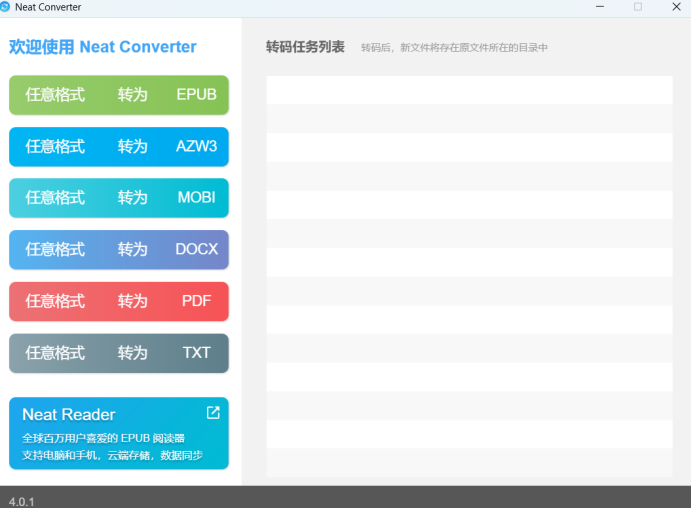
Task: Close the Neat Converter window
Action: coord(675,7)
